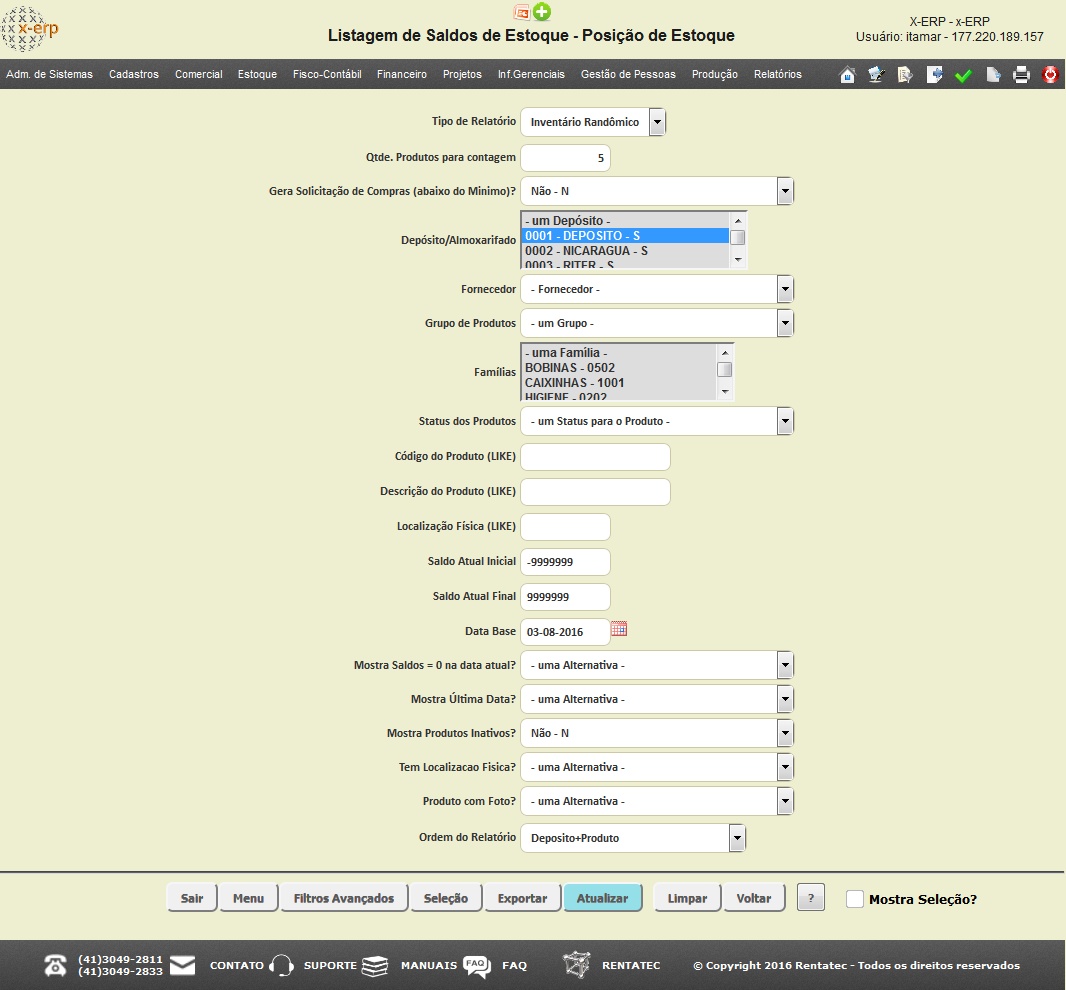
Task: Click the gray blank page icon
Action: 993,75
